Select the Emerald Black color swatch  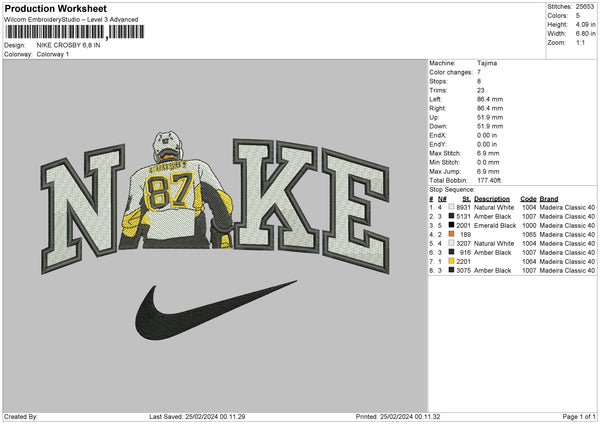452,225
